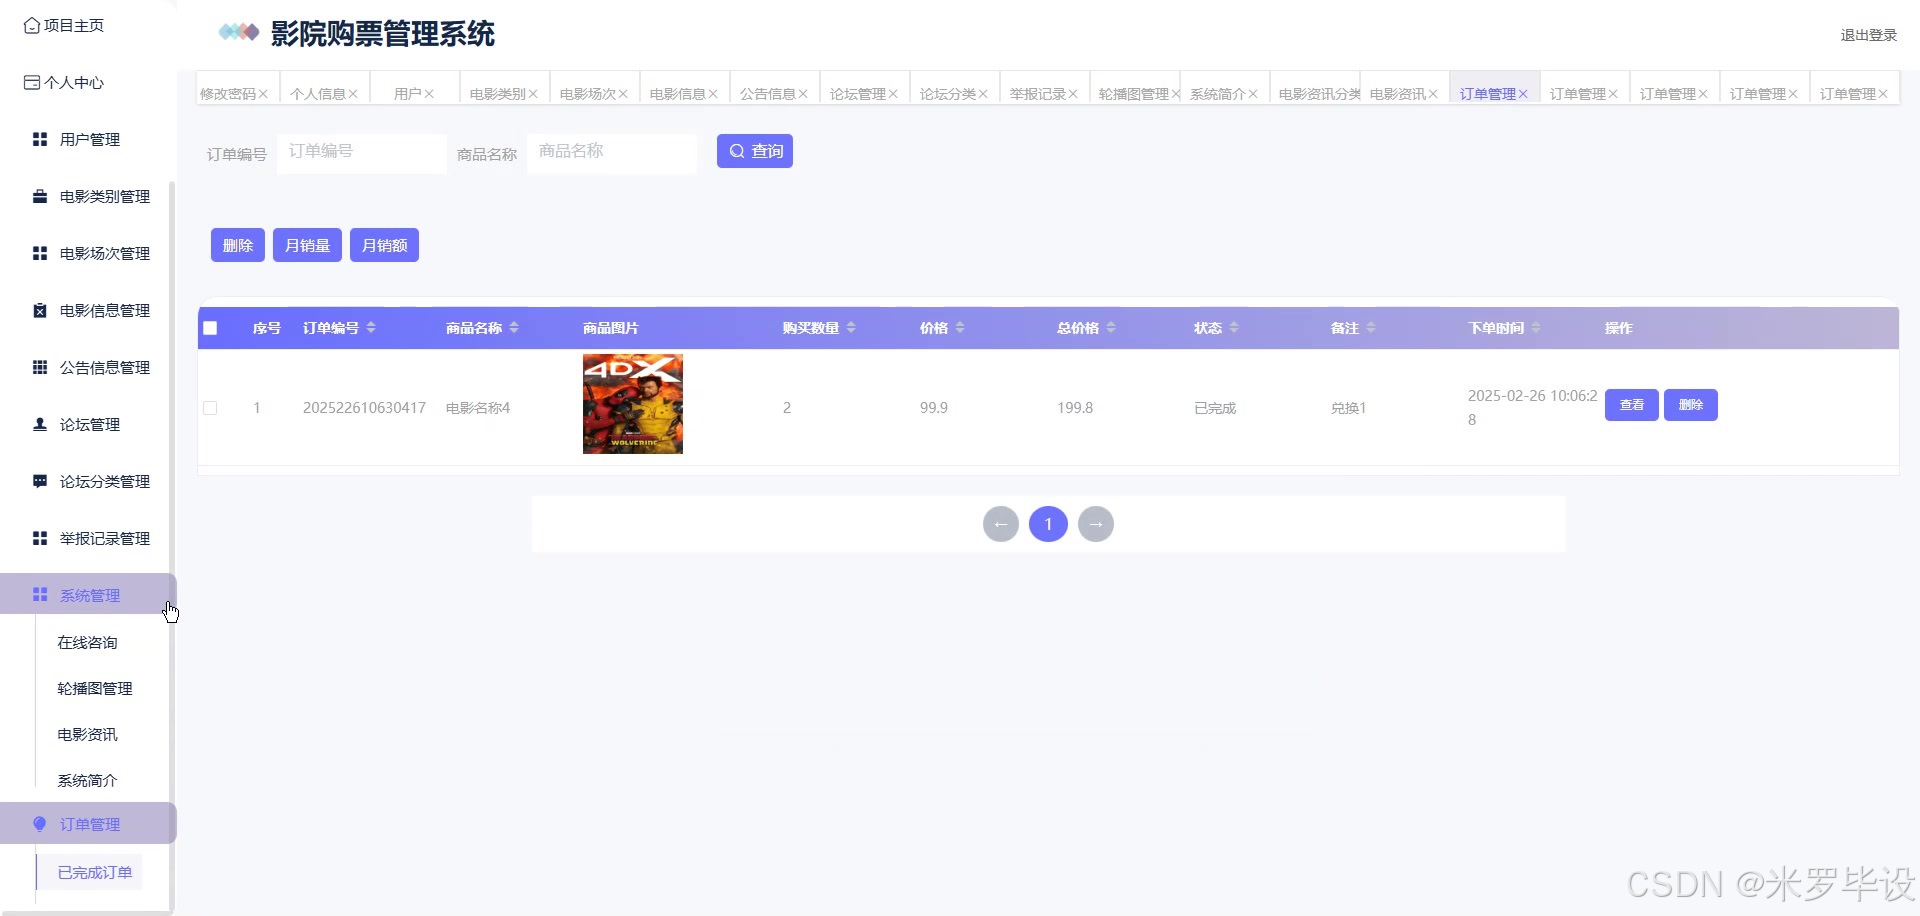This screenshot has height=916, width=1920.
Task: Click the card icon beside 个人中心
Action: [x=32, y=82]
